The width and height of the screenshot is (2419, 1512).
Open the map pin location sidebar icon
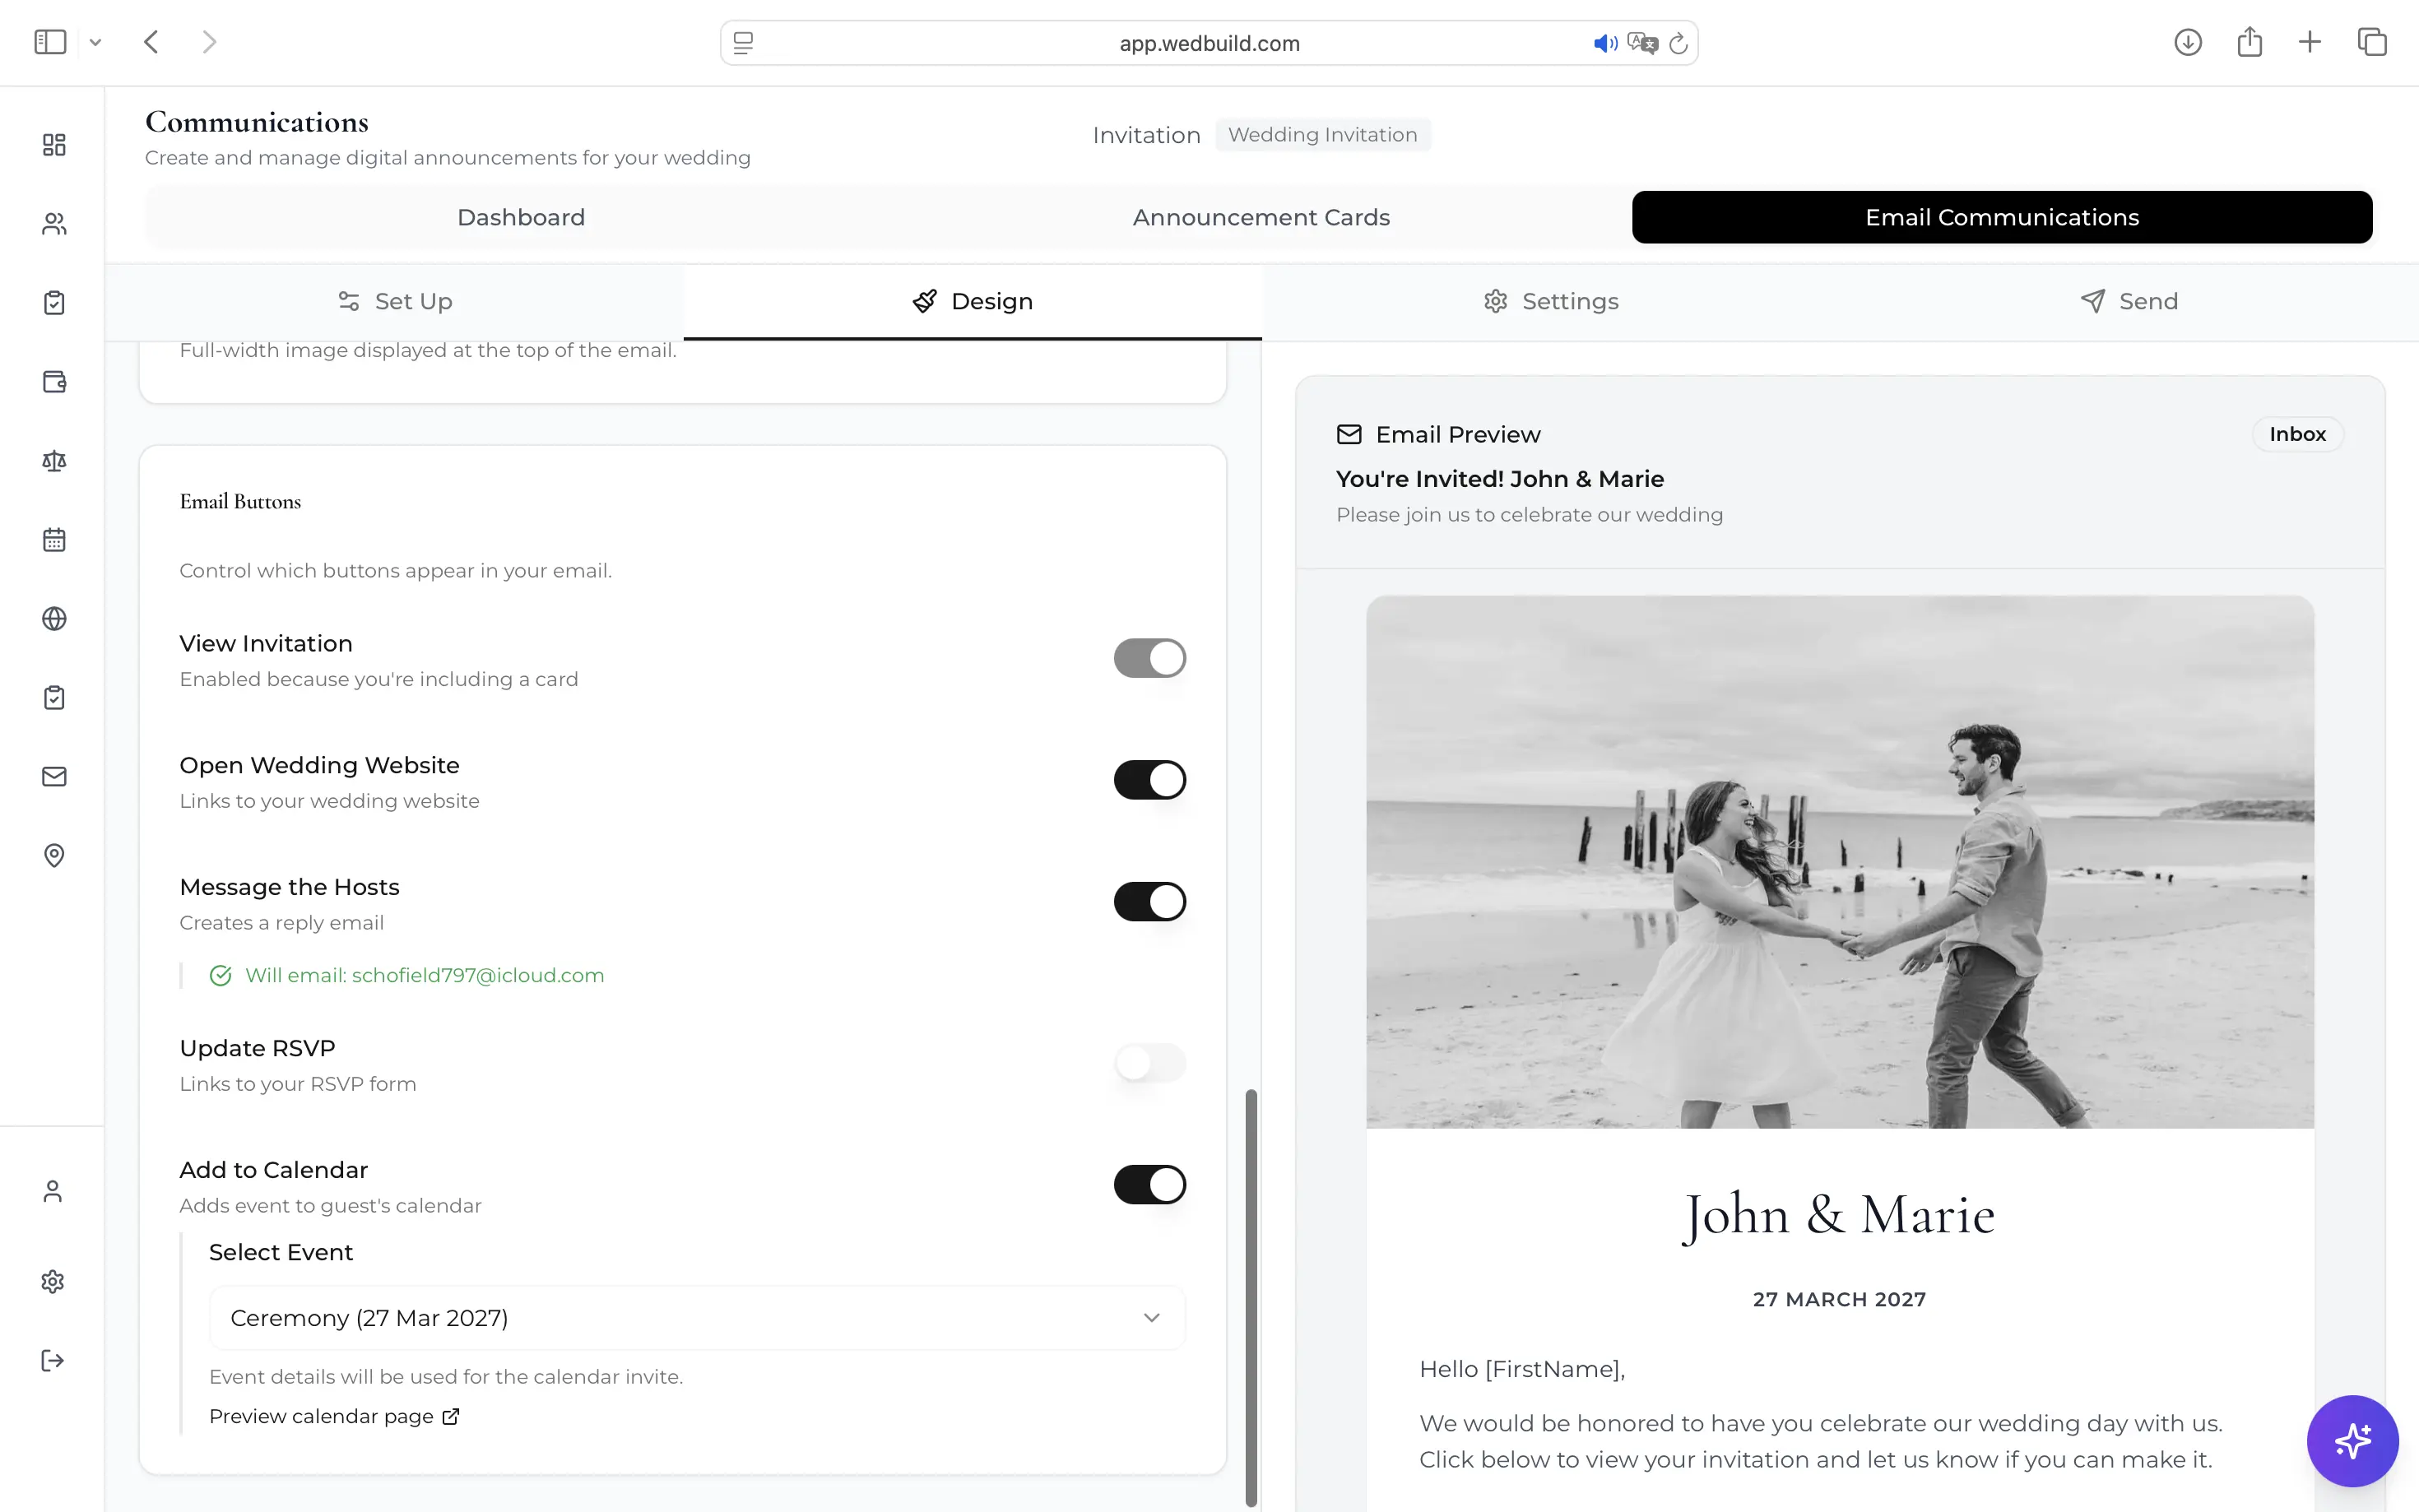pos(54,856)
